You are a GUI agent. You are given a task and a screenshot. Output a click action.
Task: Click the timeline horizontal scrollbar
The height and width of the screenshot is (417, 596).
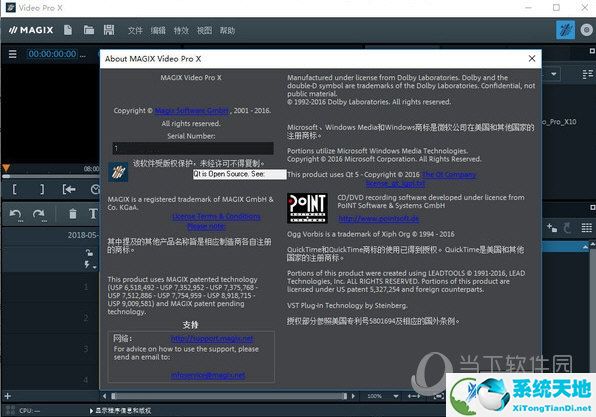tap(228, 396)
